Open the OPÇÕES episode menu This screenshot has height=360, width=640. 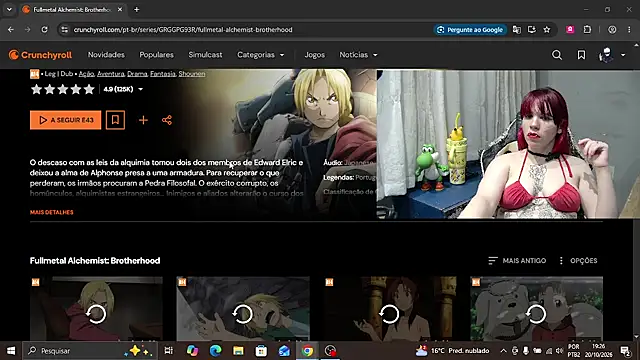(x=578, y=260)
